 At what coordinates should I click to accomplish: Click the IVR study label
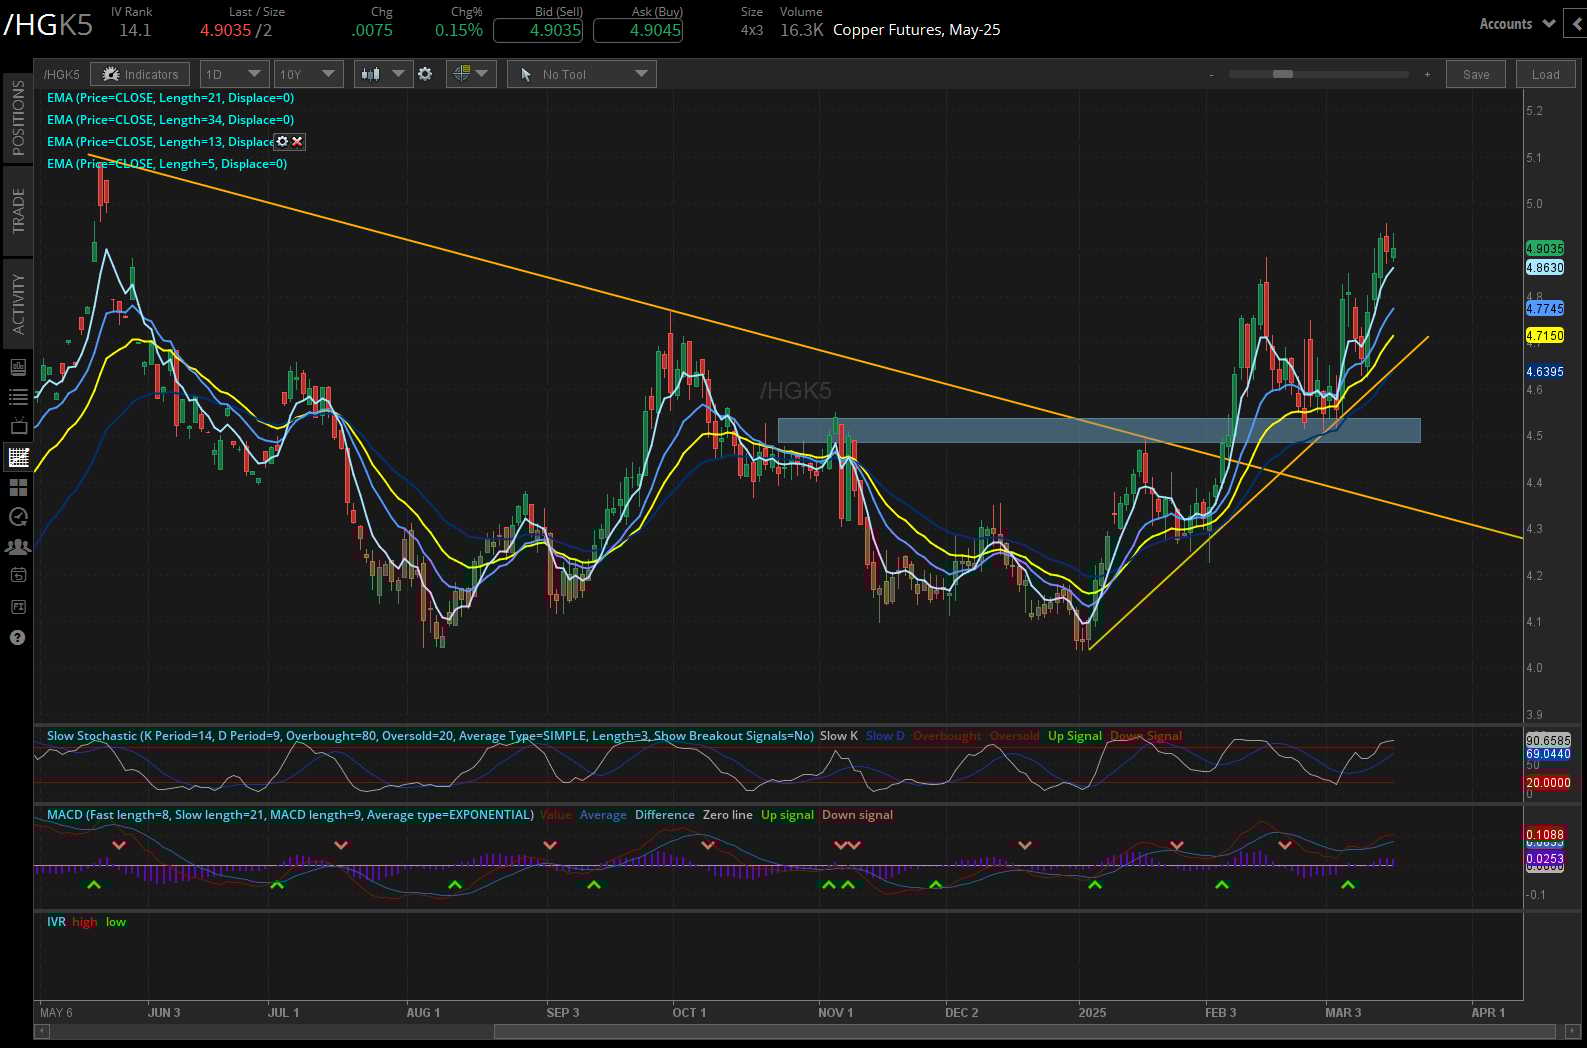(56, 922)
